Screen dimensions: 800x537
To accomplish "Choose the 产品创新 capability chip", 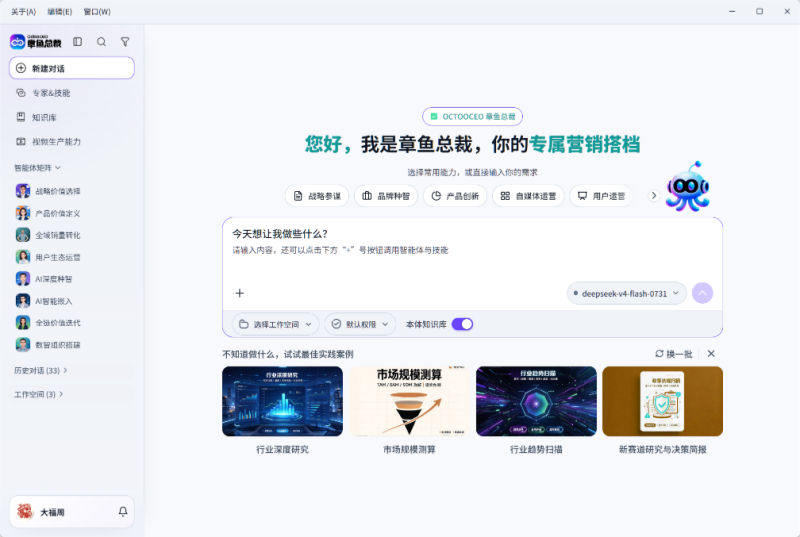I will click(x=455, y=196).
